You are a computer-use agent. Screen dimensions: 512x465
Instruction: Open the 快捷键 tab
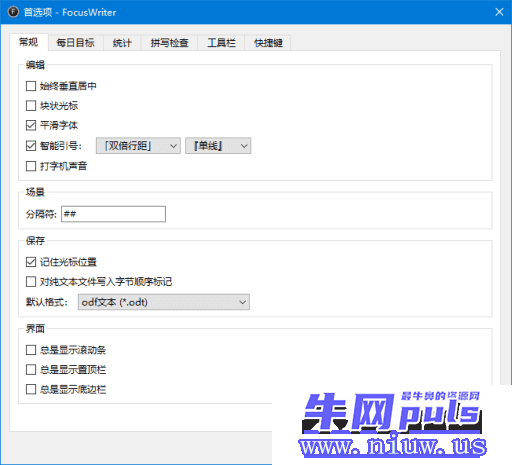point(268,43)
